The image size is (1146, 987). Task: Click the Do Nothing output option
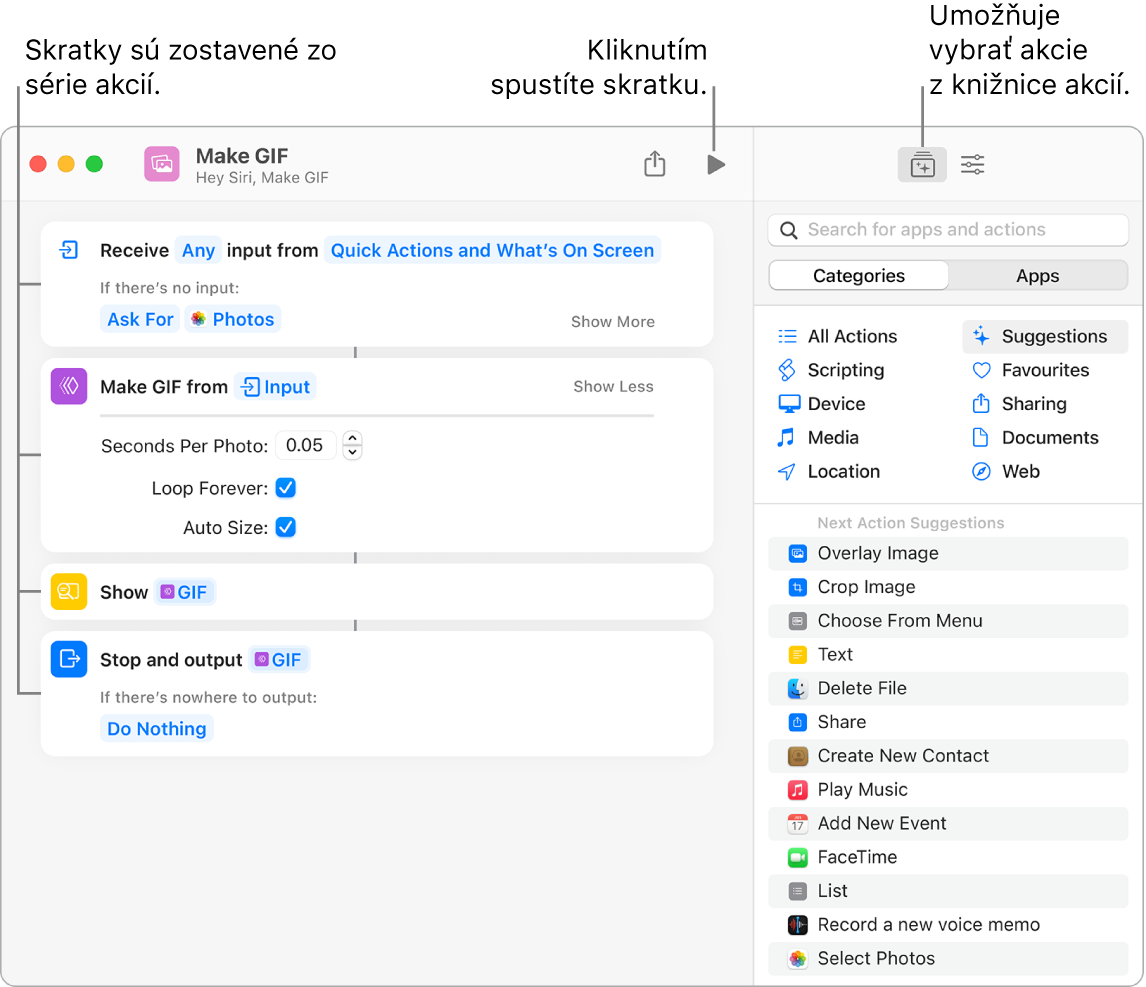pyautogui.click(x=157, y=729)
